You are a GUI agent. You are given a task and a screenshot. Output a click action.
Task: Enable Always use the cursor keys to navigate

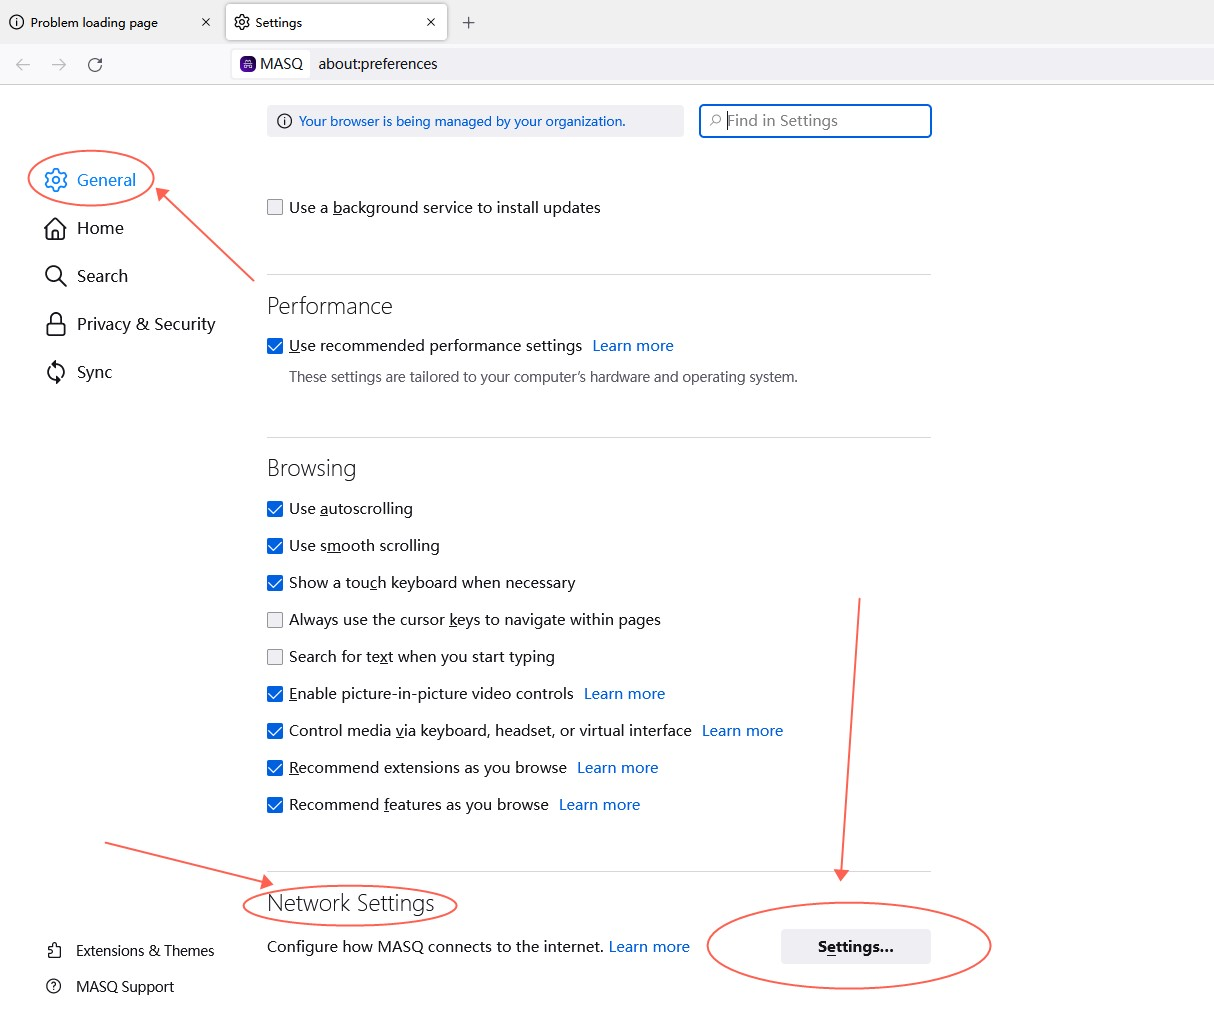coord(275,620)
